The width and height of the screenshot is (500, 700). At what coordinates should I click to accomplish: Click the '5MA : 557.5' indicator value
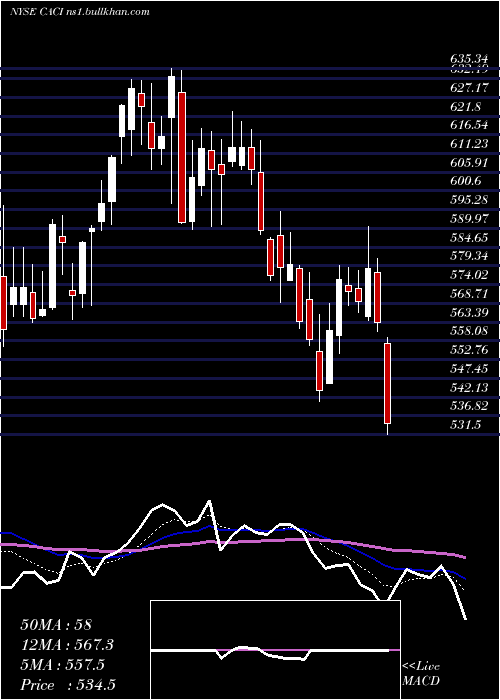coord(62,665)
